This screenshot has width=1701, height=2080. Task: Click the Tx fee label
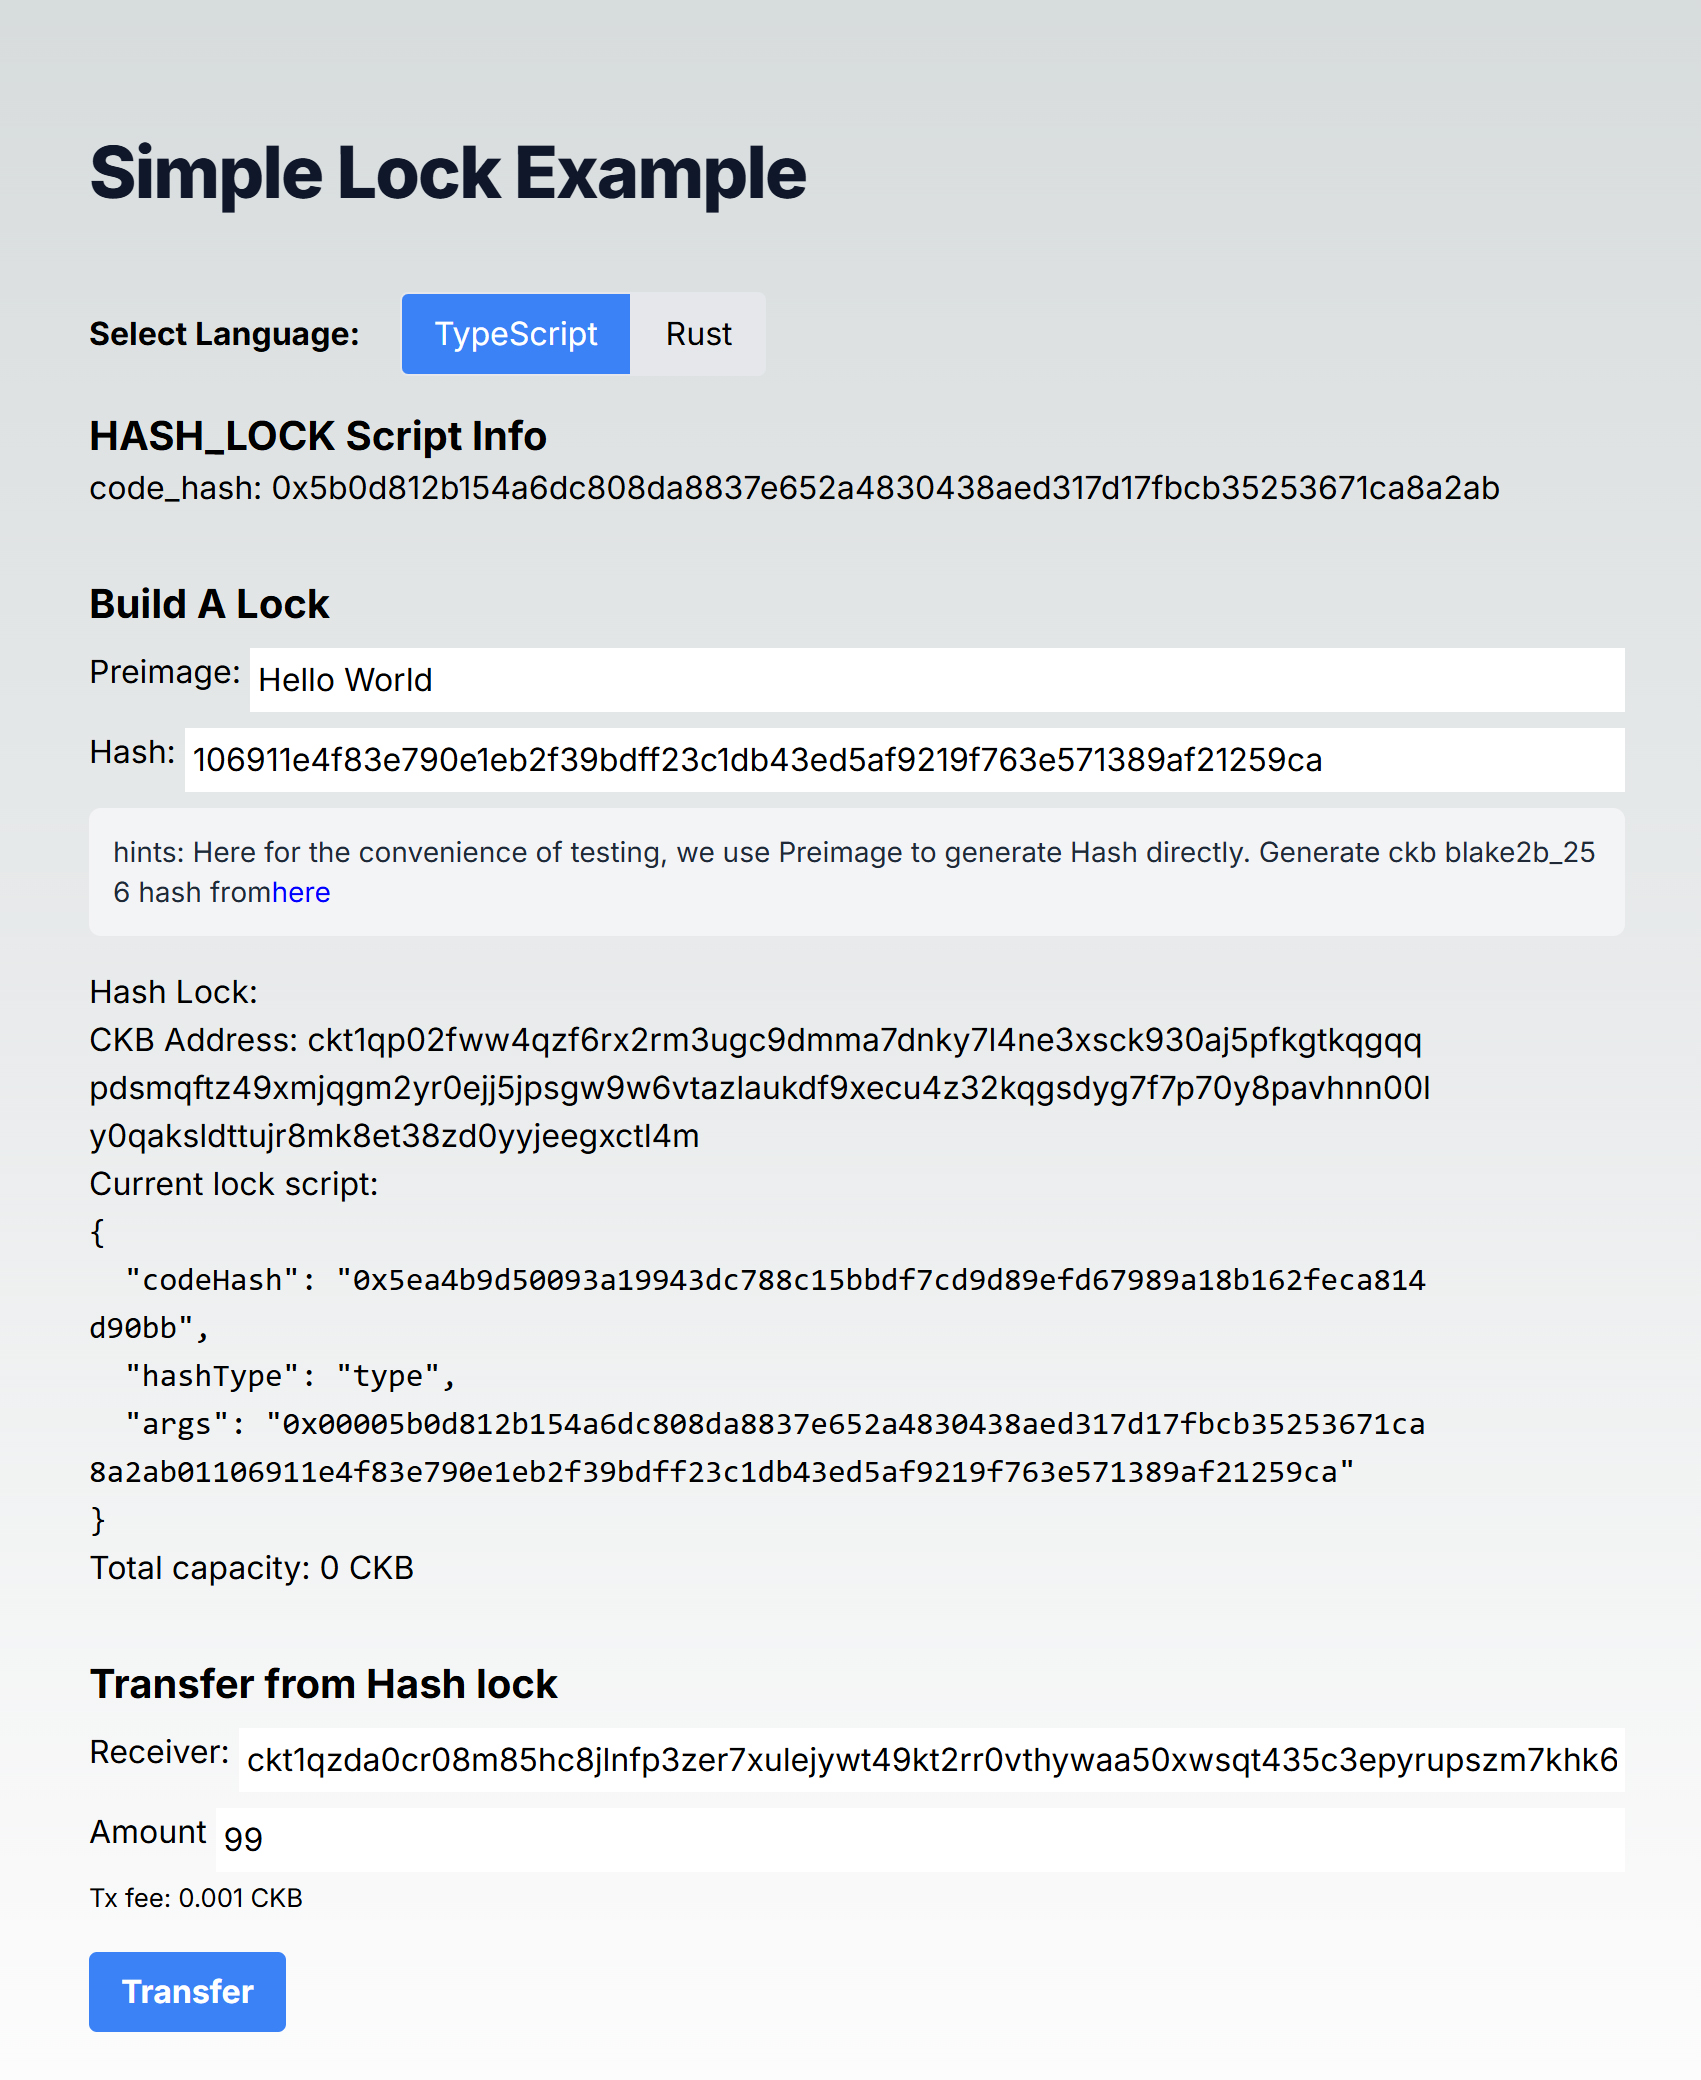[196, 1898]
